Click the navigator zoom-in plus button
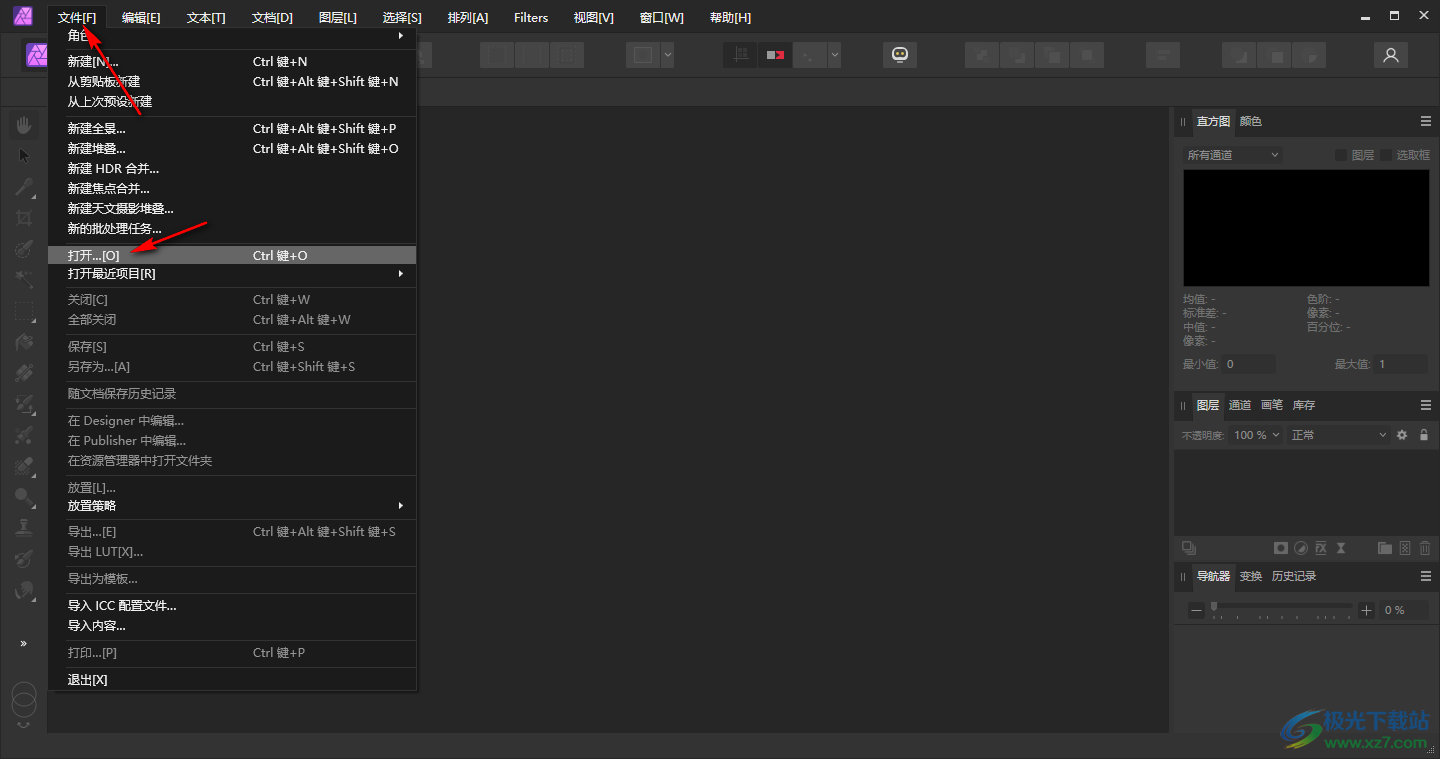 point(1367,610)
